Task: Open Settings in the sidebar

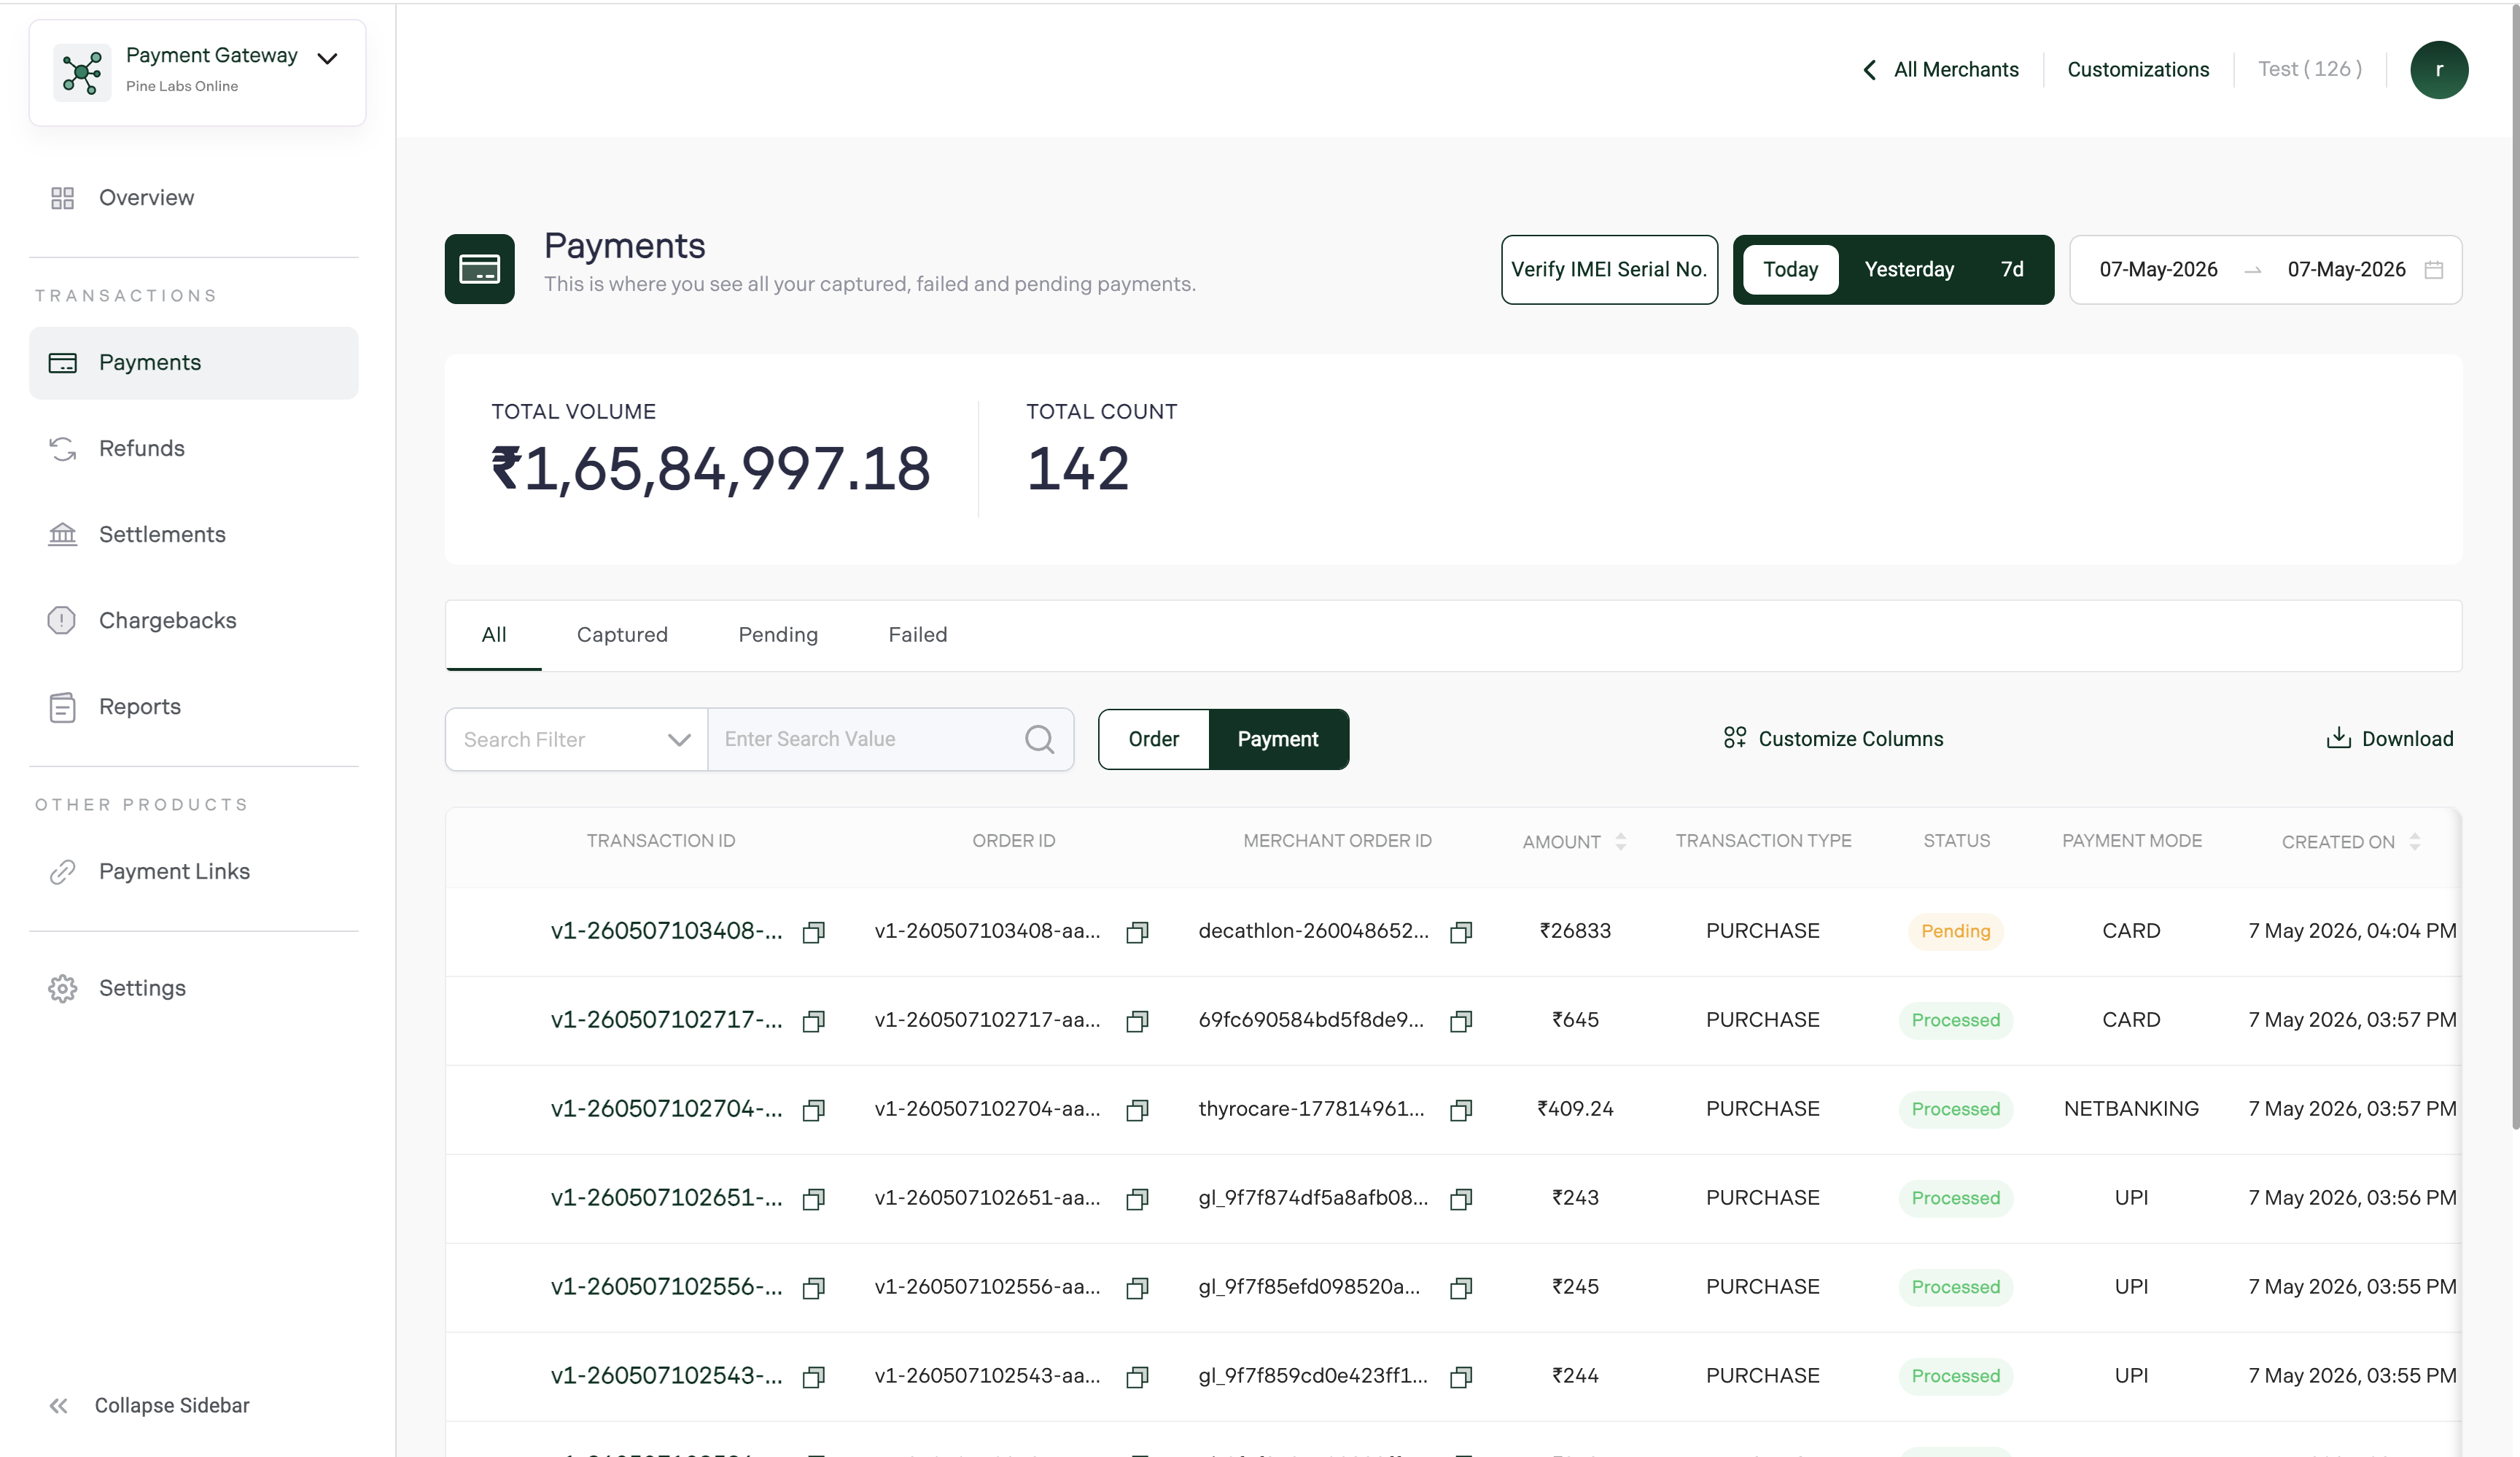Action: [194, 988]
